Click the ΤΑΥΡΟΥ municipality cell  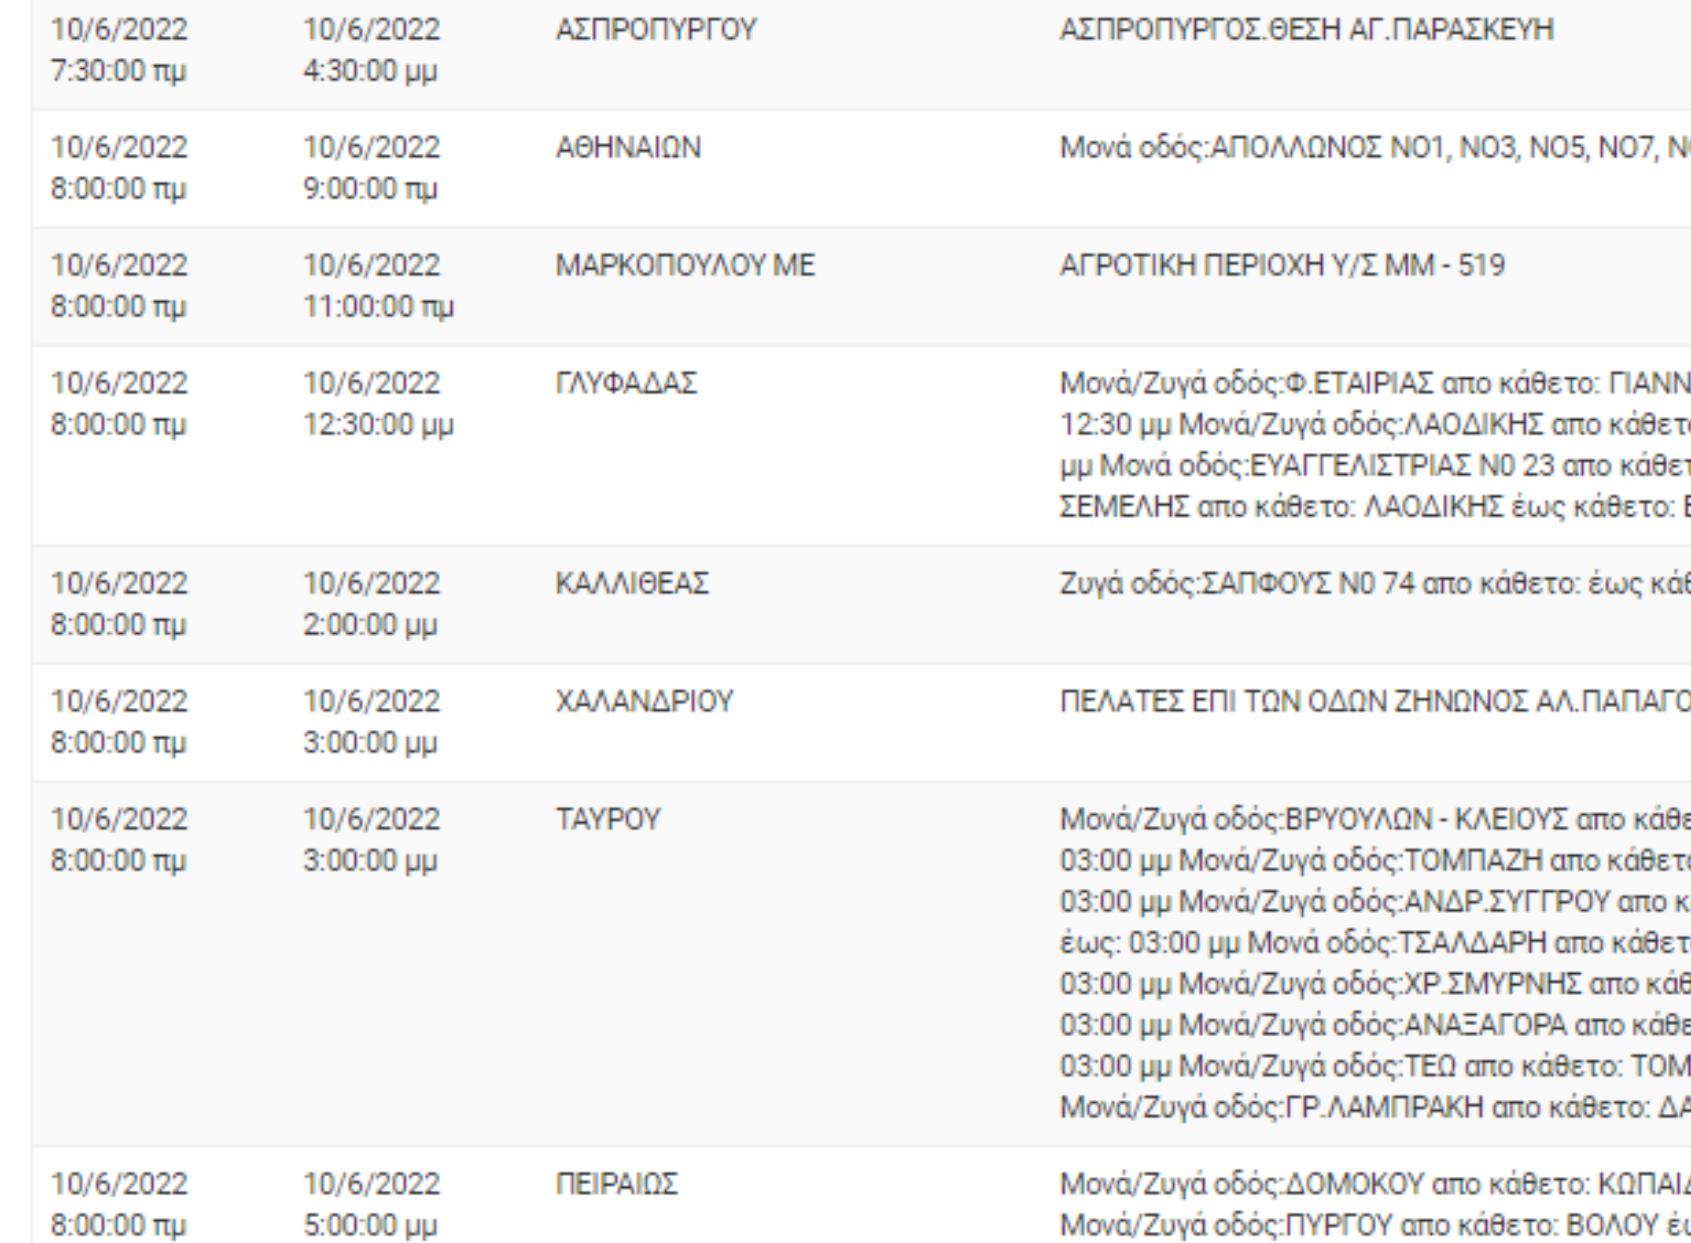608,820
